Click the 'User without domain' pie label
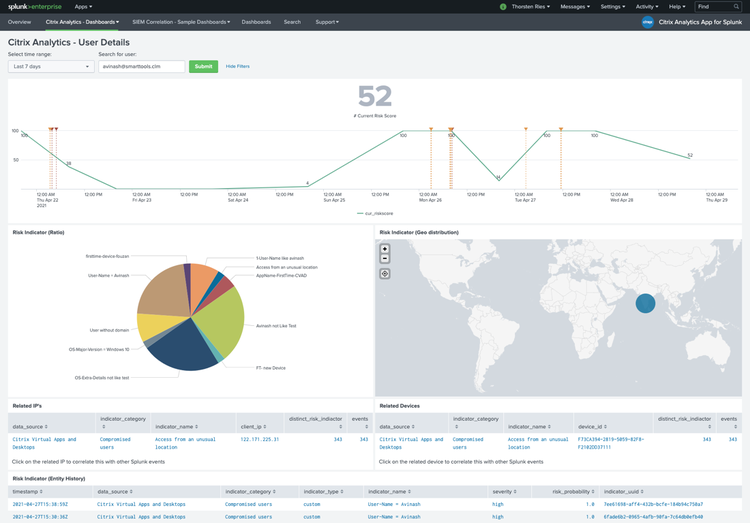Image resolution: width=750 pixels, height=523 pixels. coord(110,330)
